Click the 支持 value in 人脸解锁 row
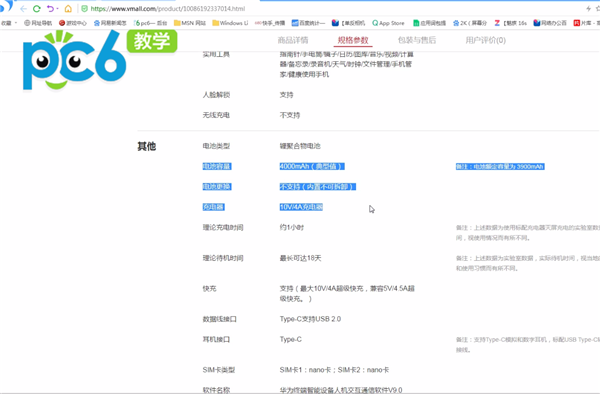 point(286,95)
